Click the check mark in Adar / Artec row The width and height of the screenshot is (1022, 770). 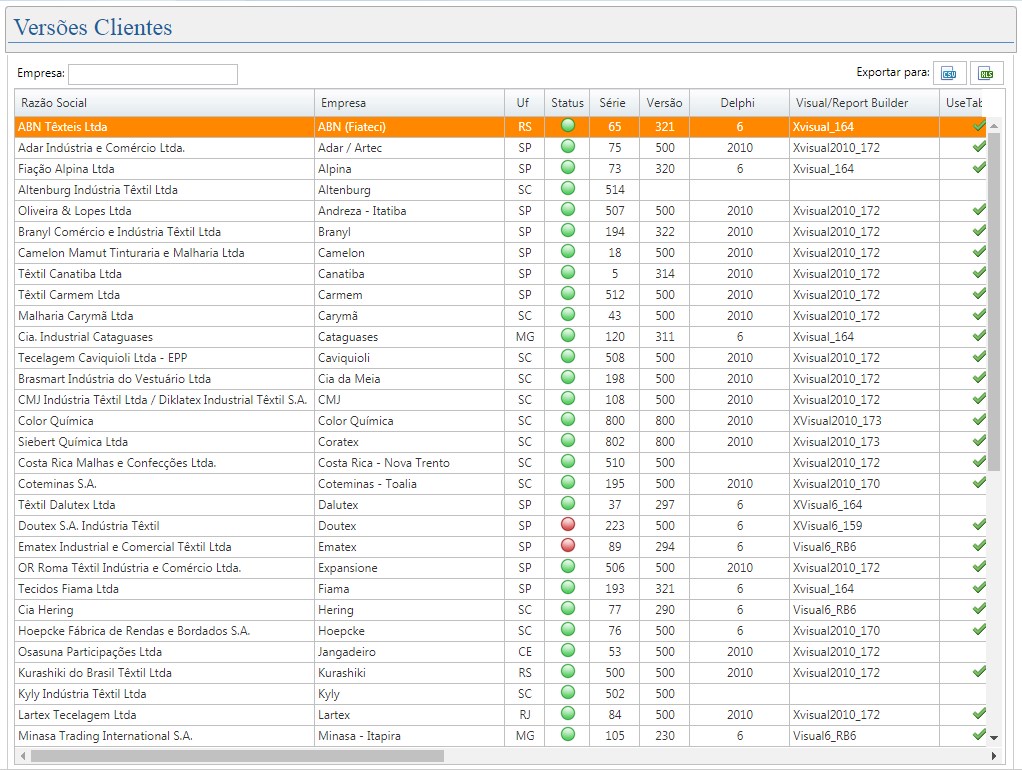(x=978, y=147)
